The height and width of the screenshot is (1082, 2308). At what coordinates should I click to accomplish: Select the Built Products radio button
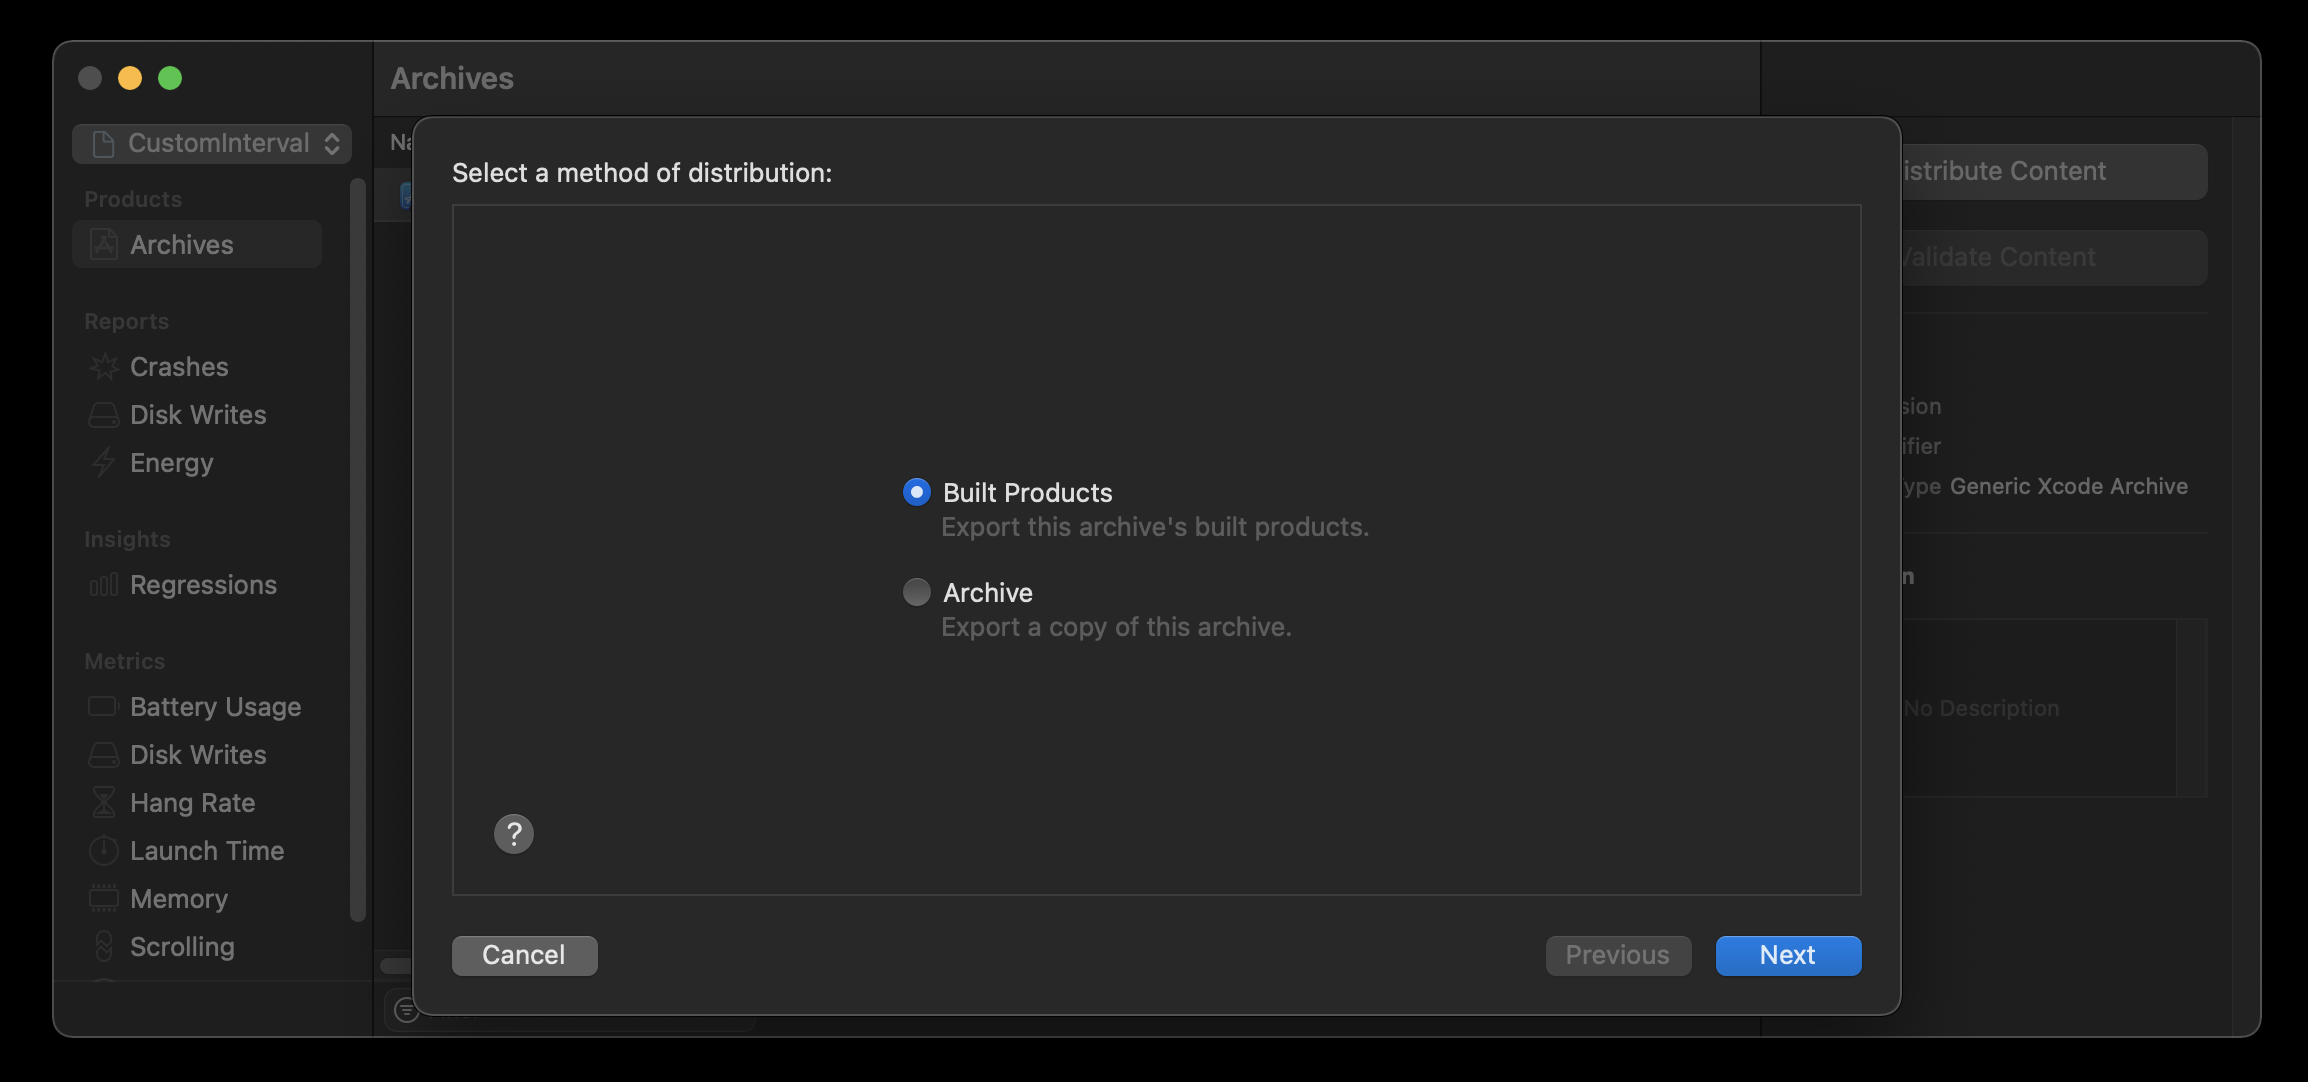tap(916, 493)
